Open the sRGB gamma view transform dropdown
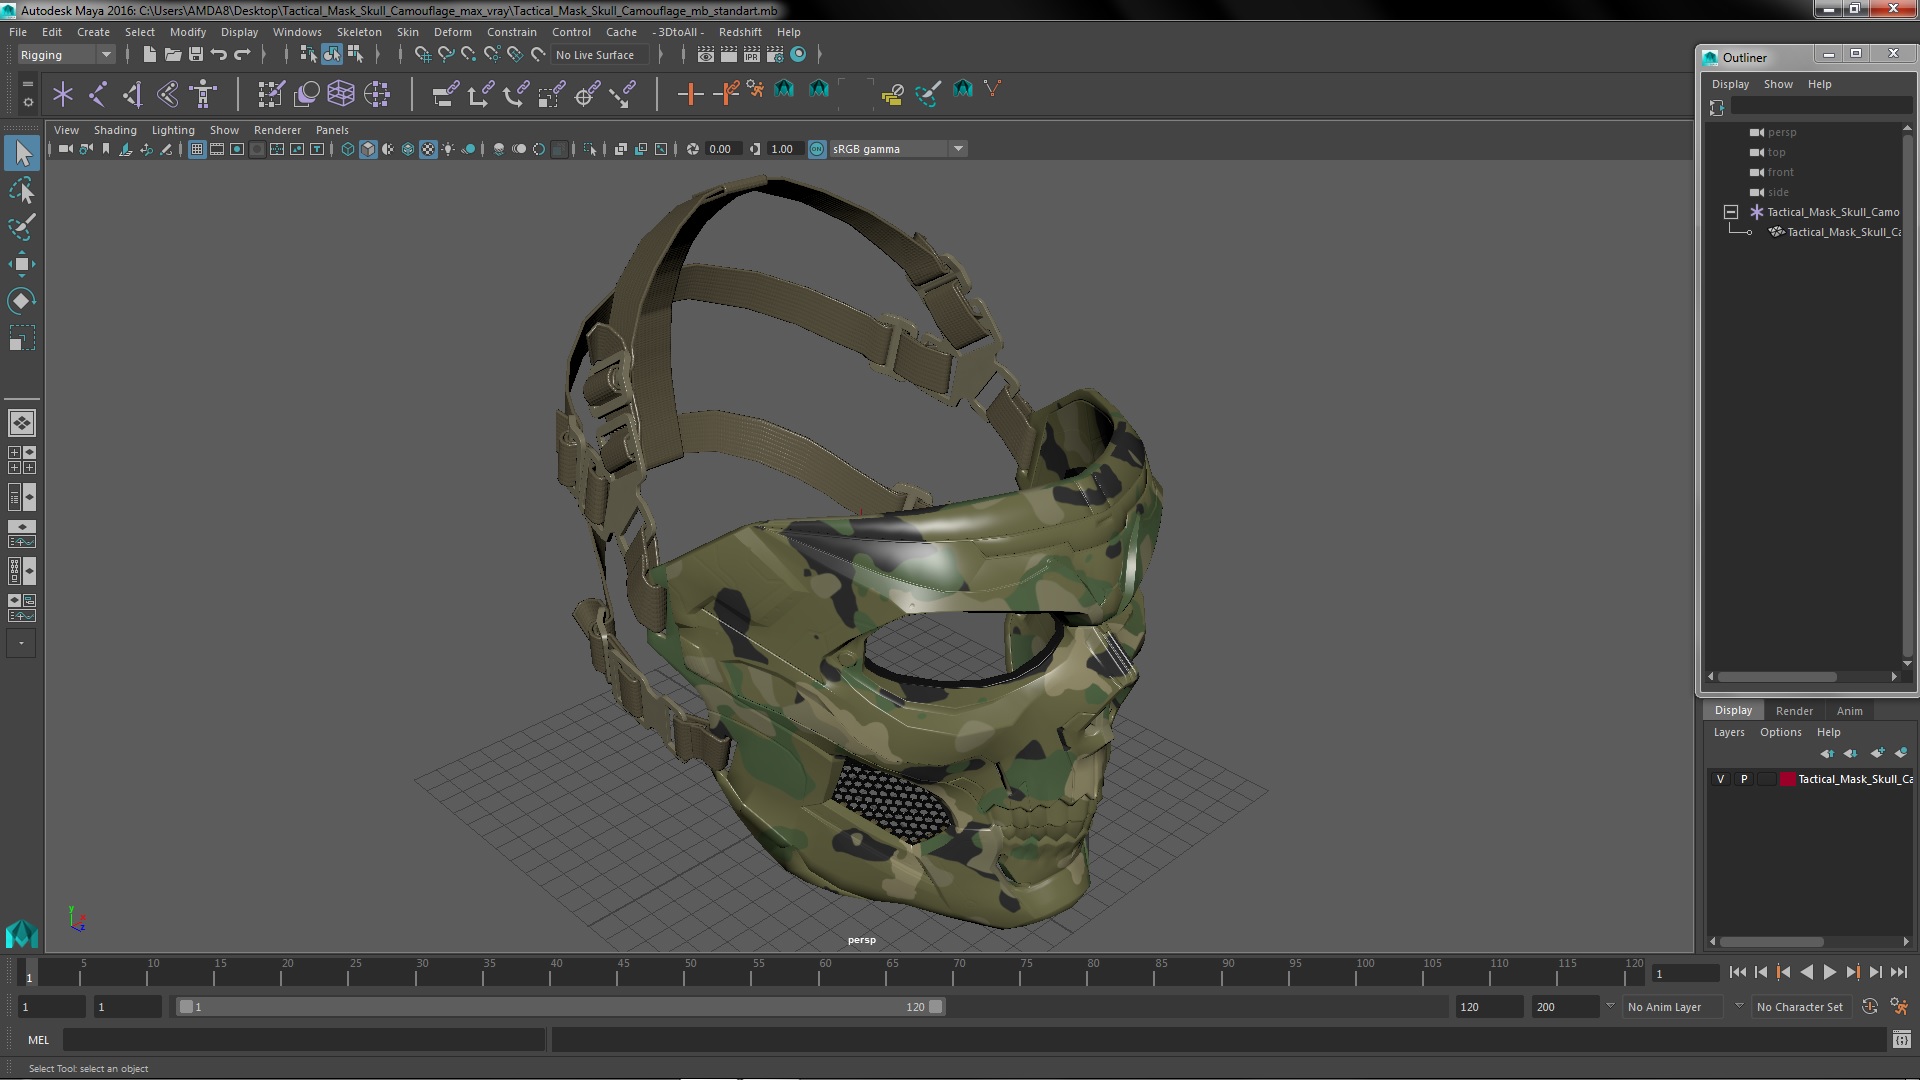 point(898,149)
